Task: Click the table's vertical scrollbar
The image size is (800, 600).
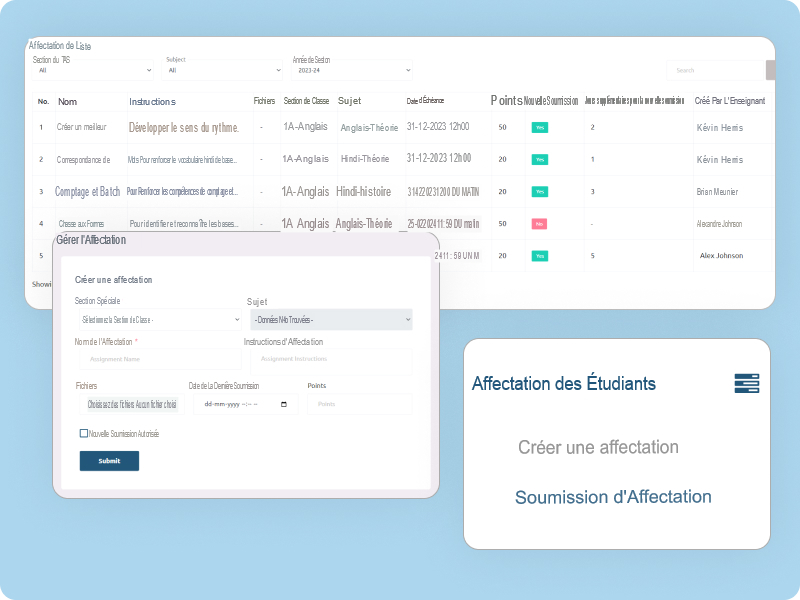Action: point(770,70)
